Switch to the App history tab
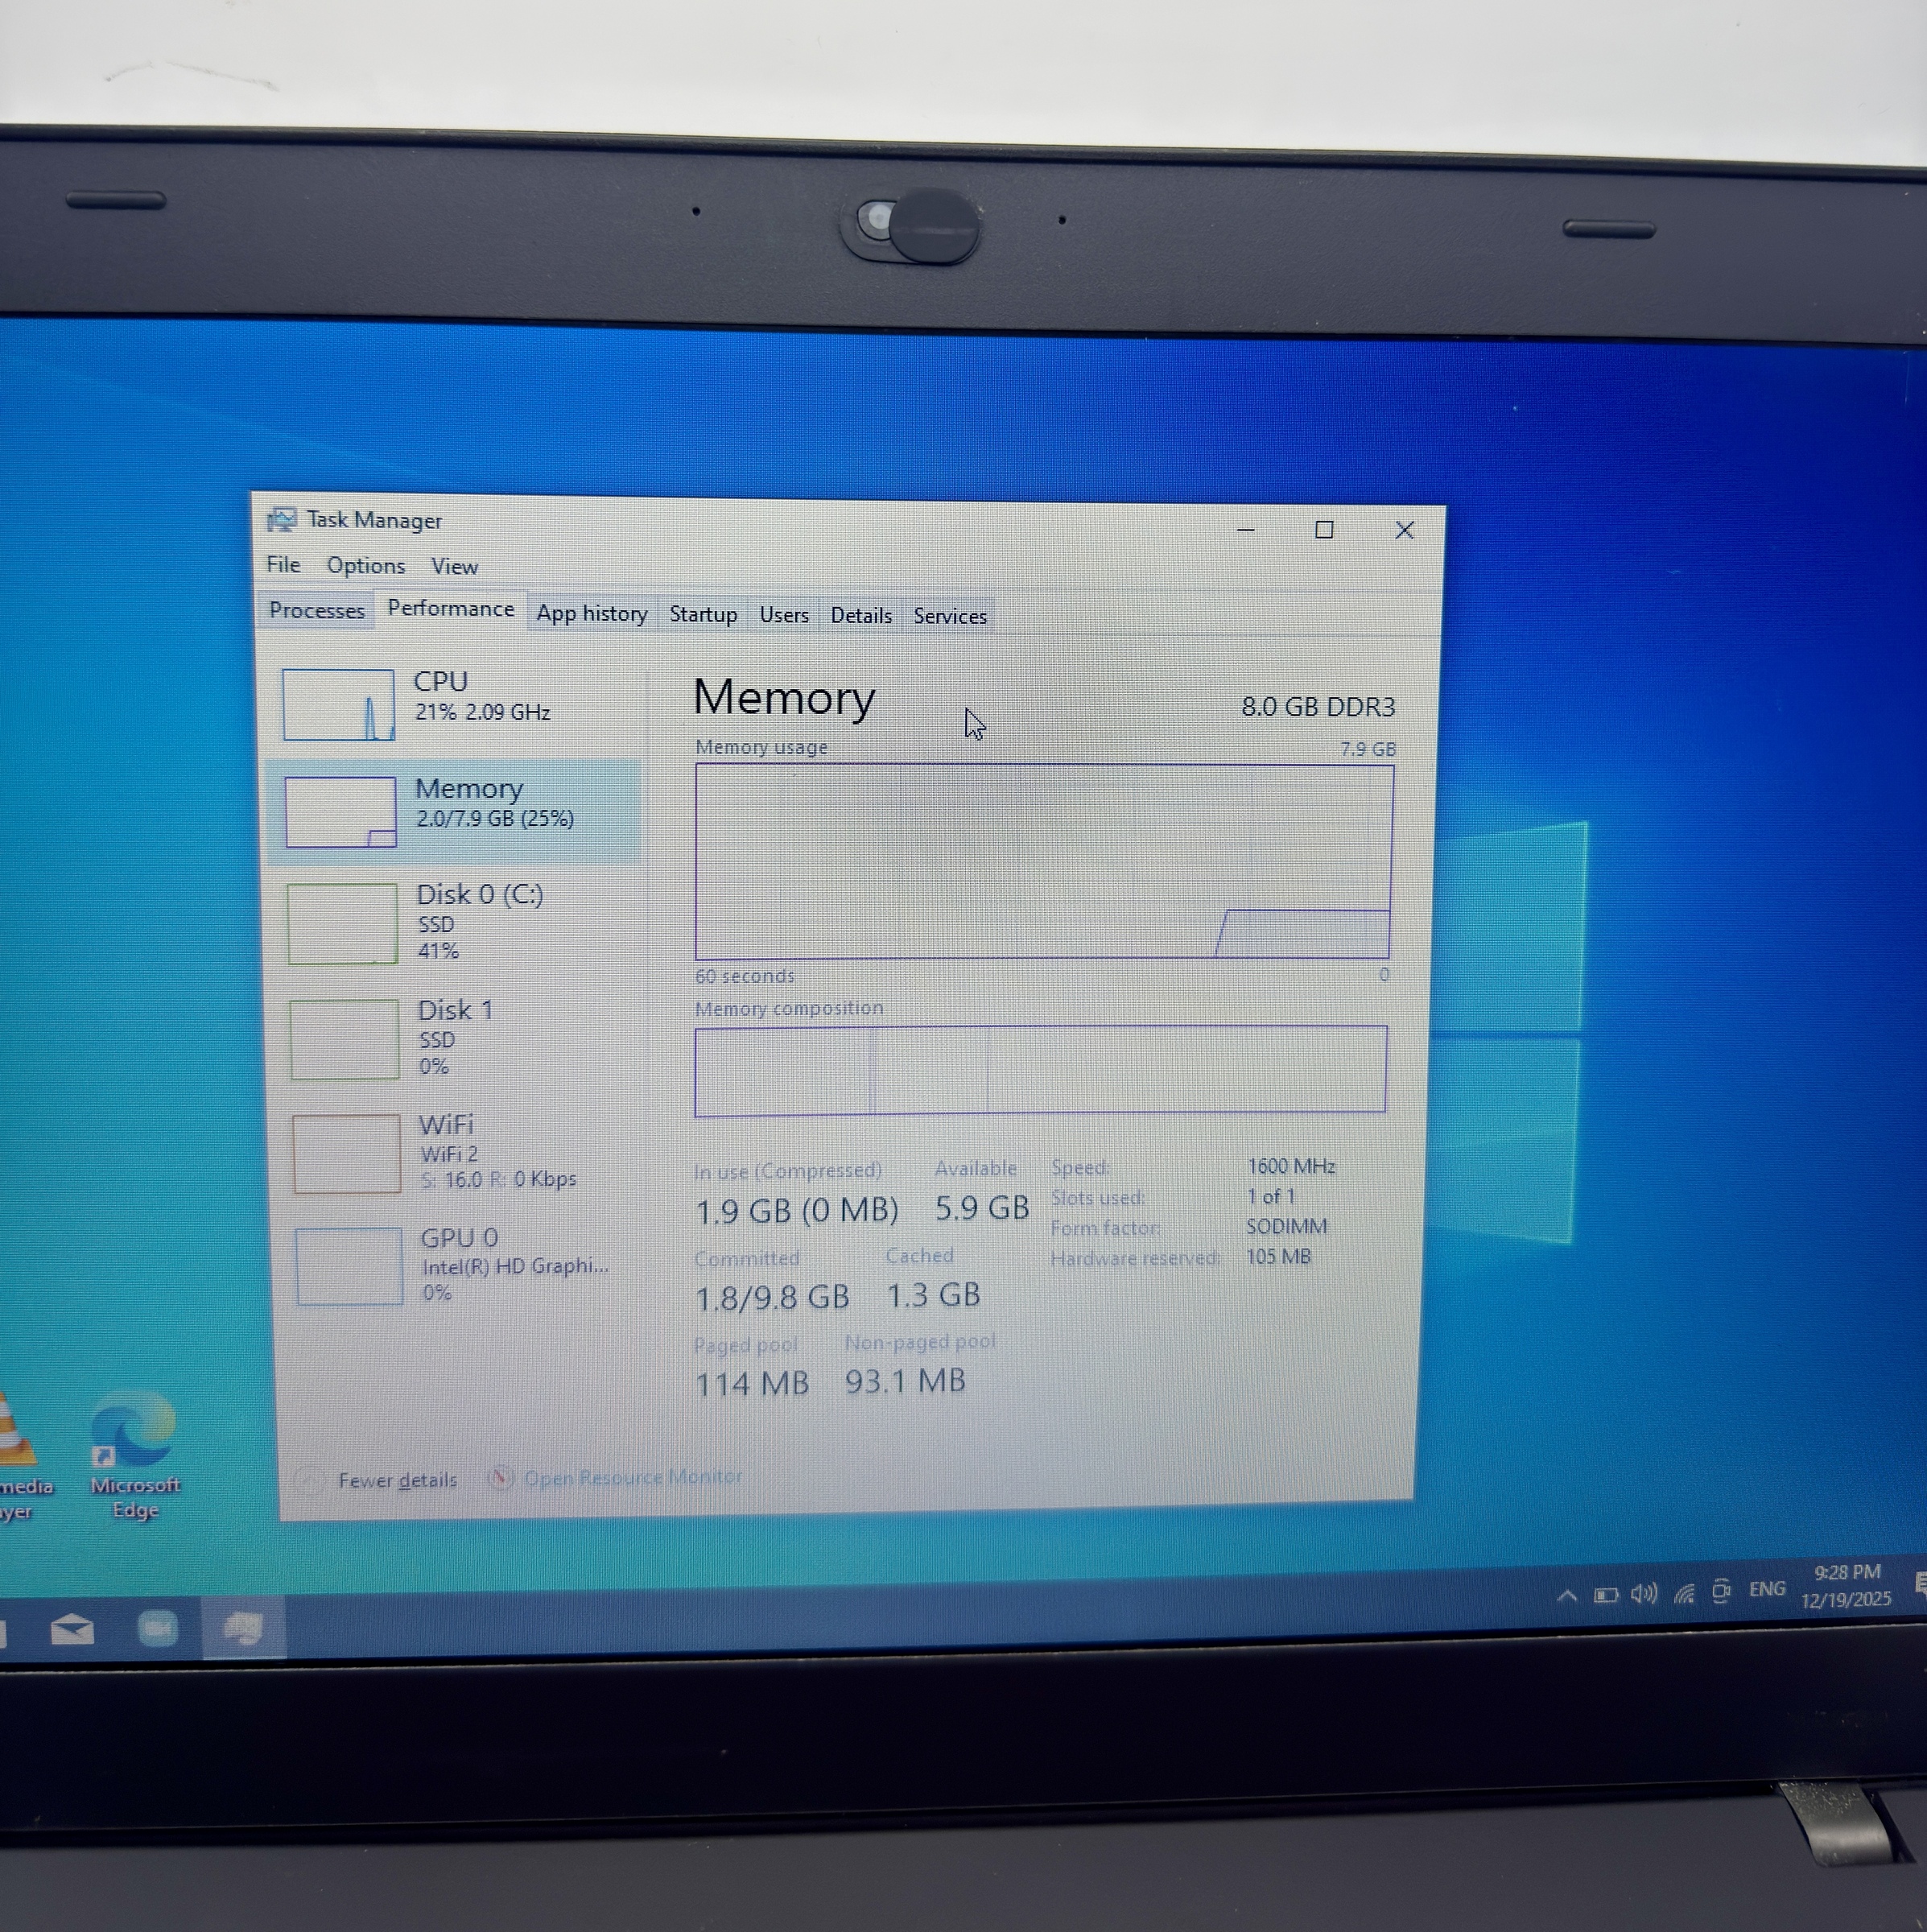The image size is (1927, 1932). 591,613
